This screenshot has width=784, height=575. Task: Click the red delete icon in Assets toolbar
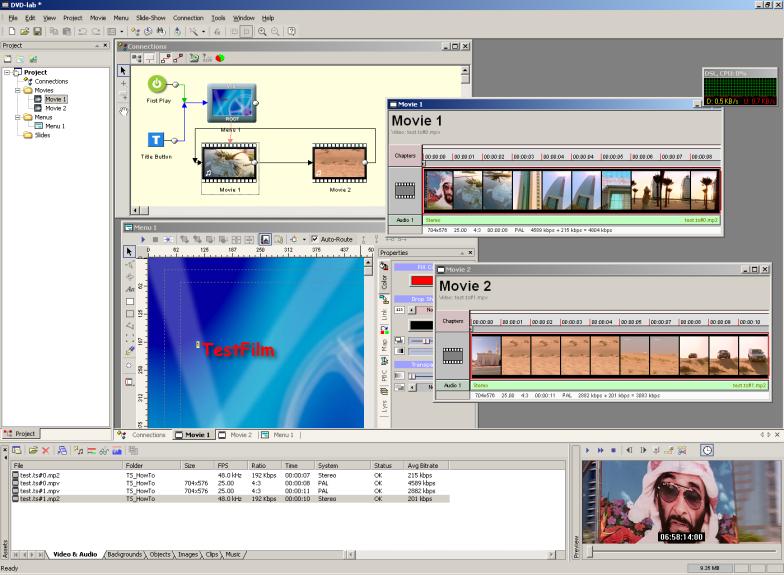[x=46, y=451]
